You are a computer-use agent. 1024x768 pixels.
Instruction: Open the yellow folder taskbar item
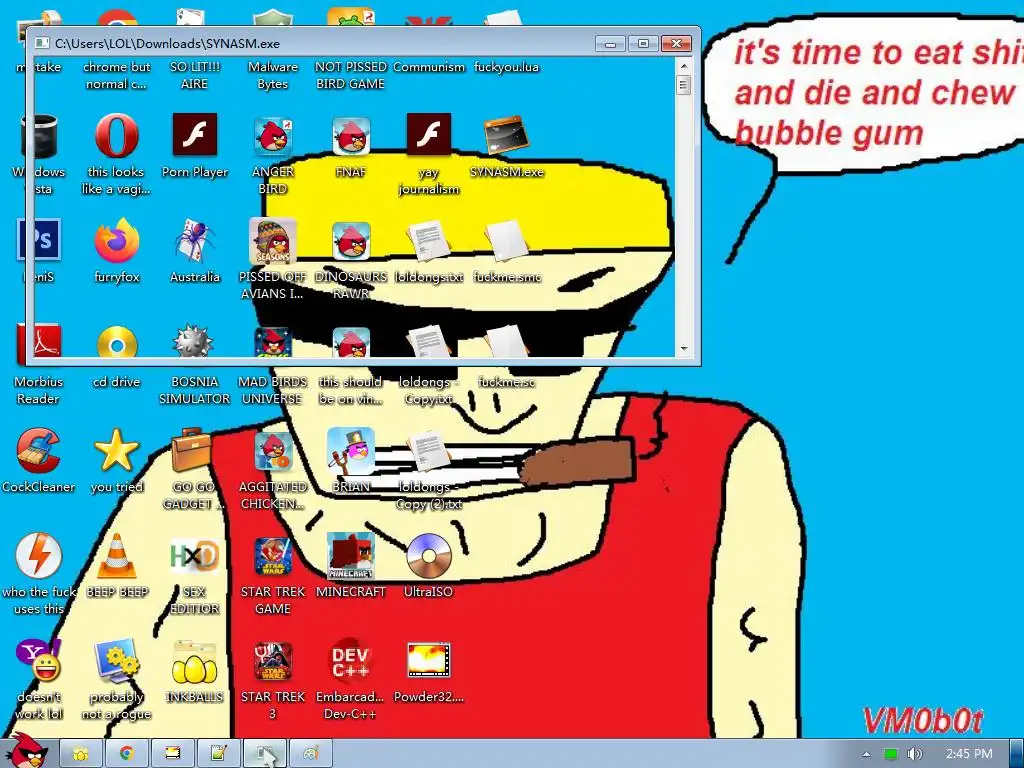click(x=81, y=754)
